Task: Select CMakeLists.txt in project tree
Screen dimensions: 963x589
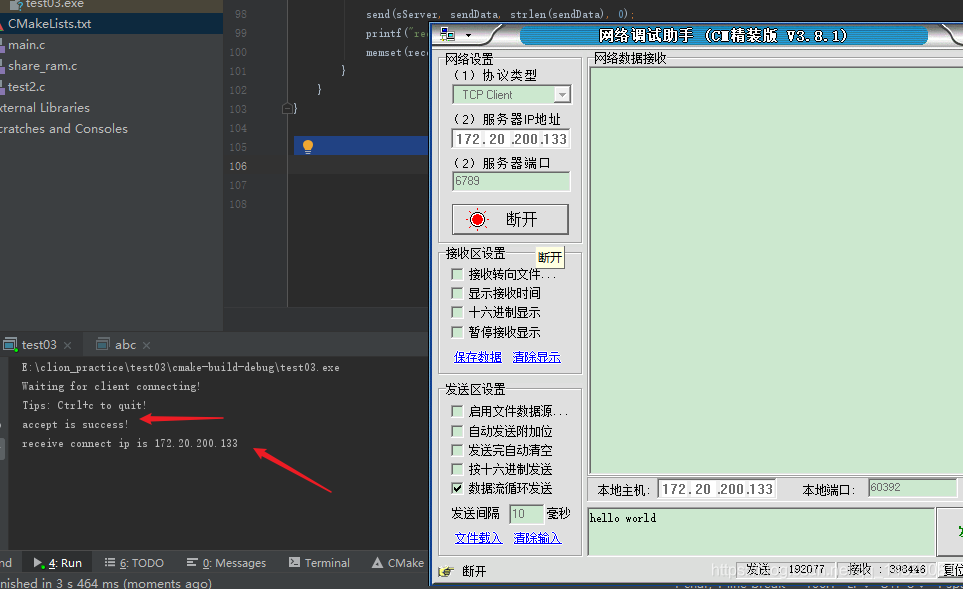Action: pyautogui.click(x=49, y=24)
